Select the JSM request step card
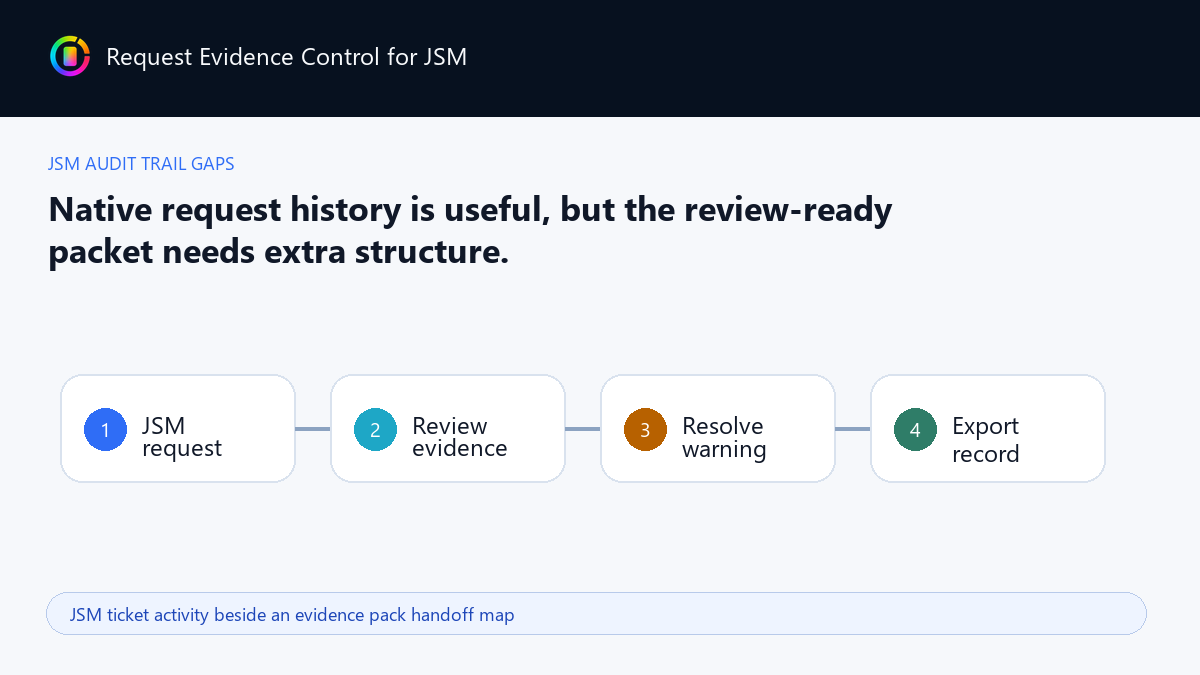The width and height of the screenshot is (1200, 675). pos(178,429)
